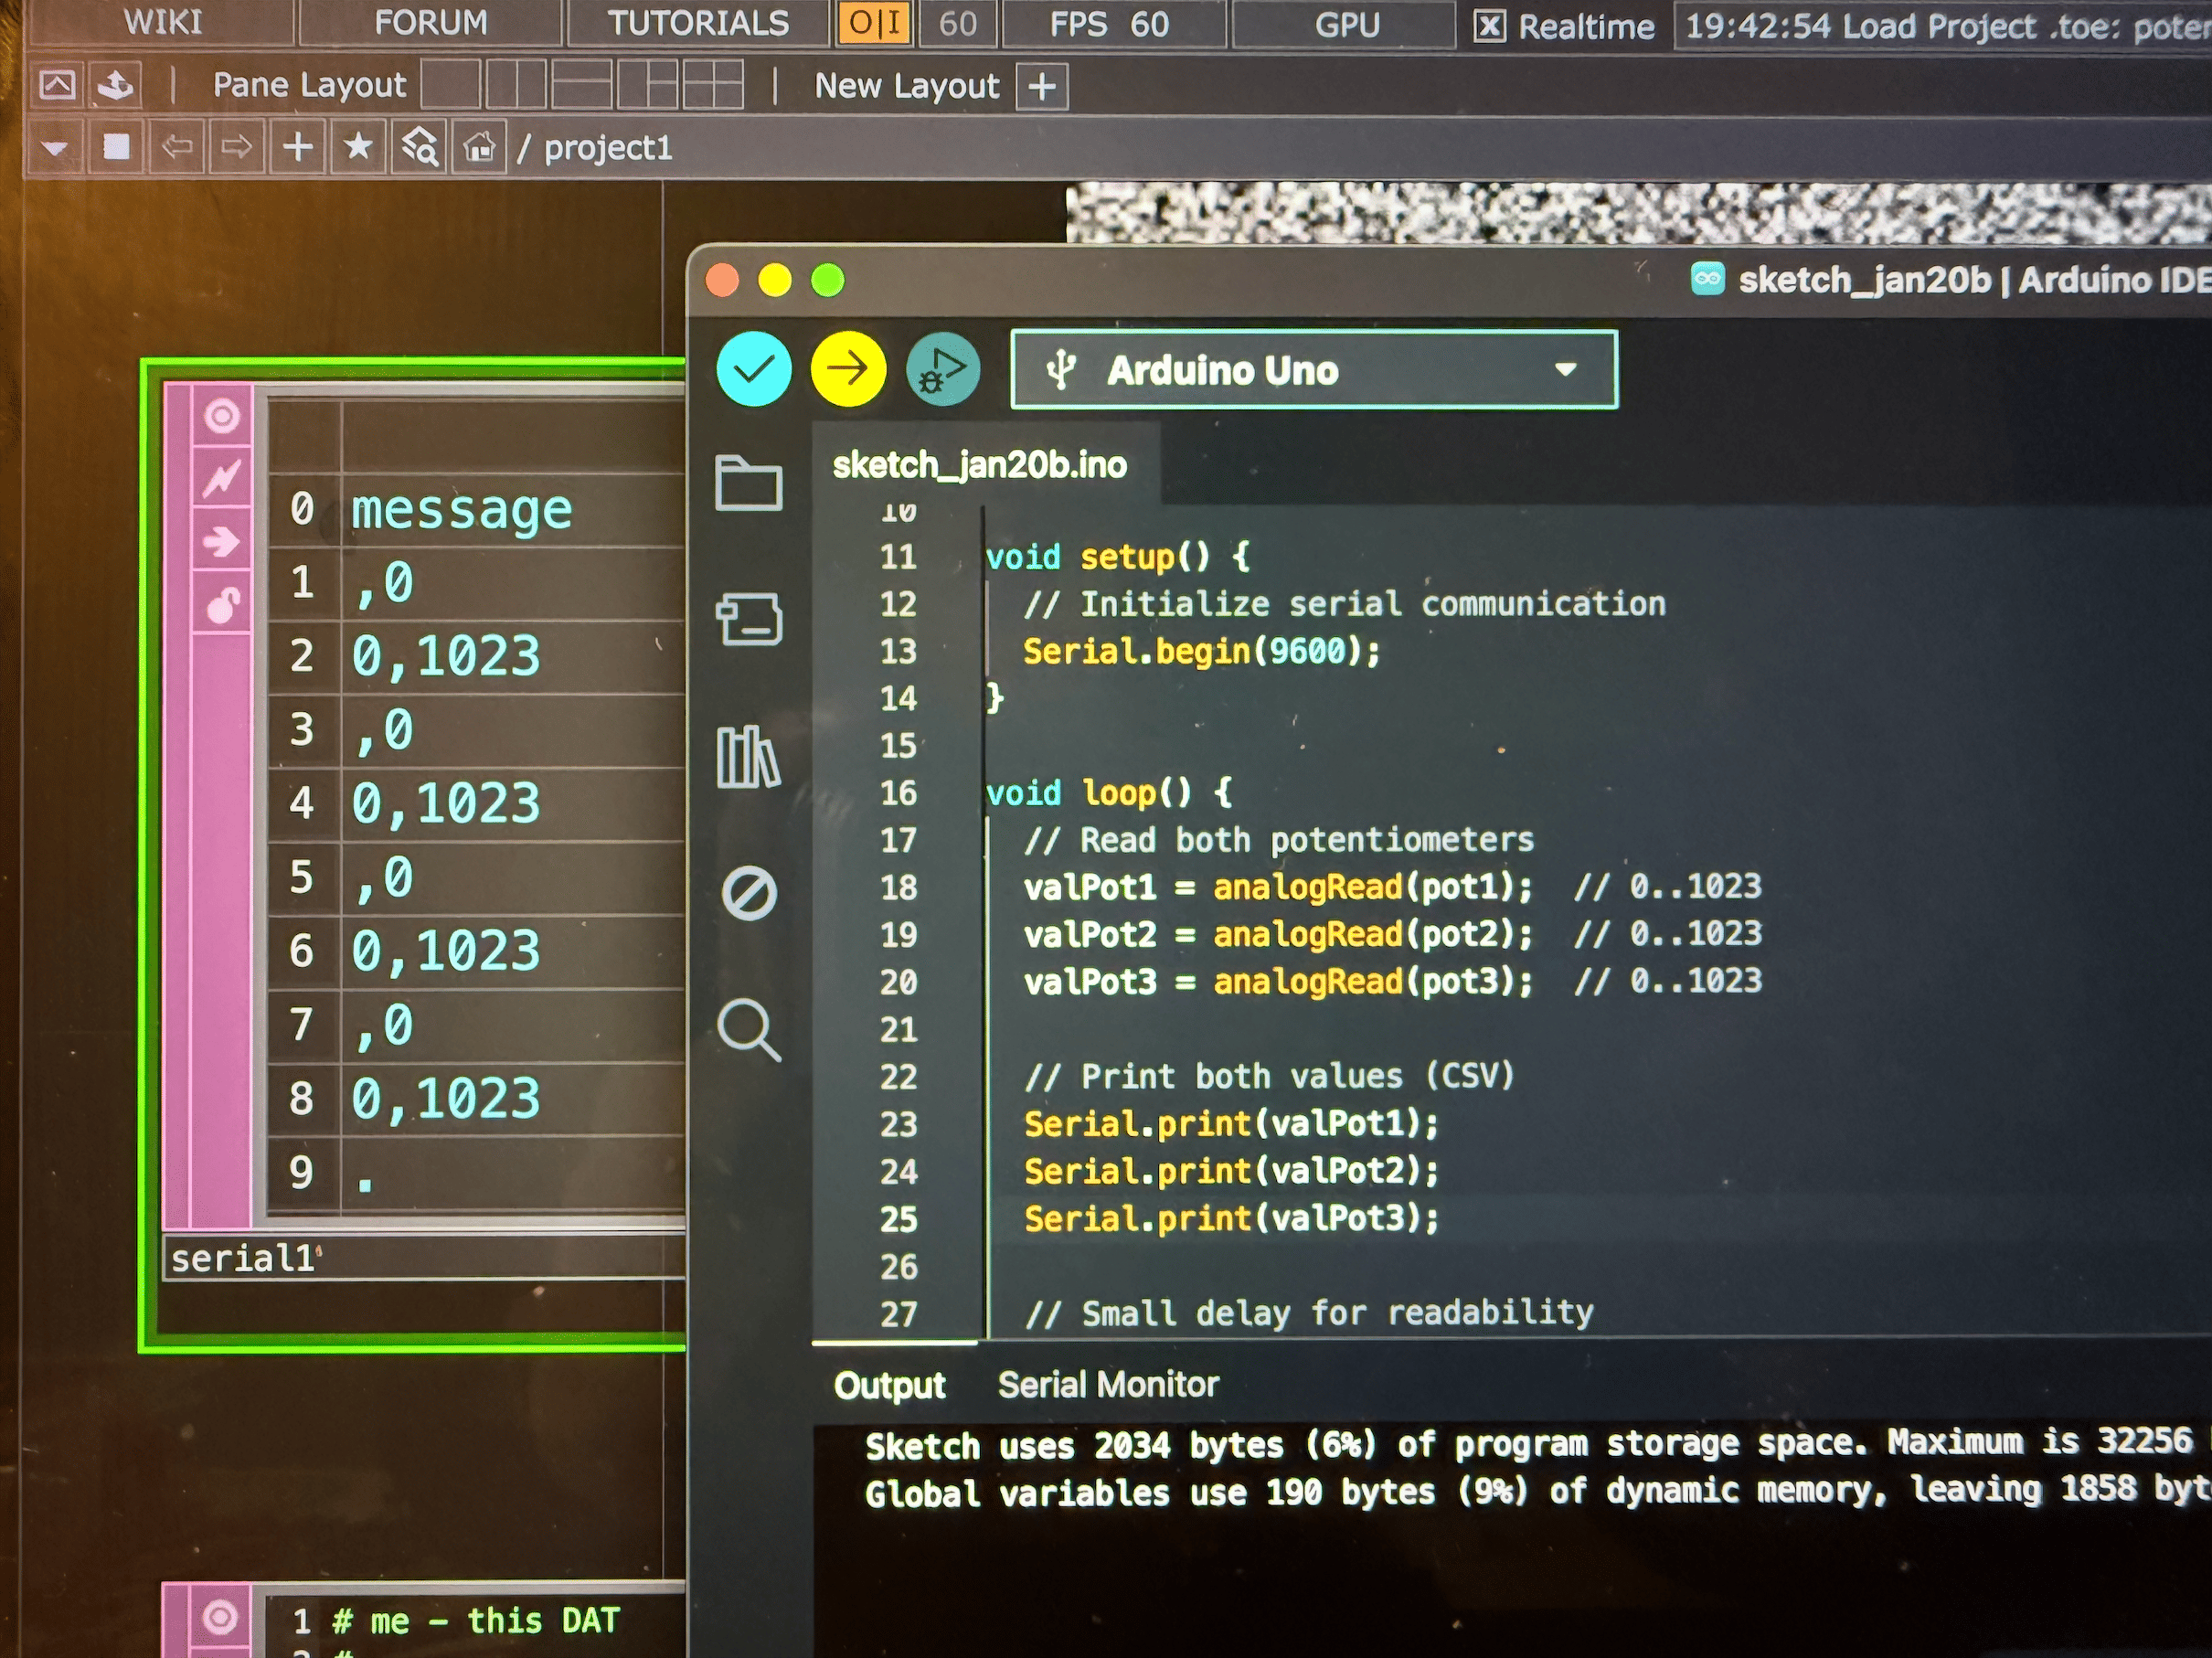Click the project1 path field

[x=607, y=148]
